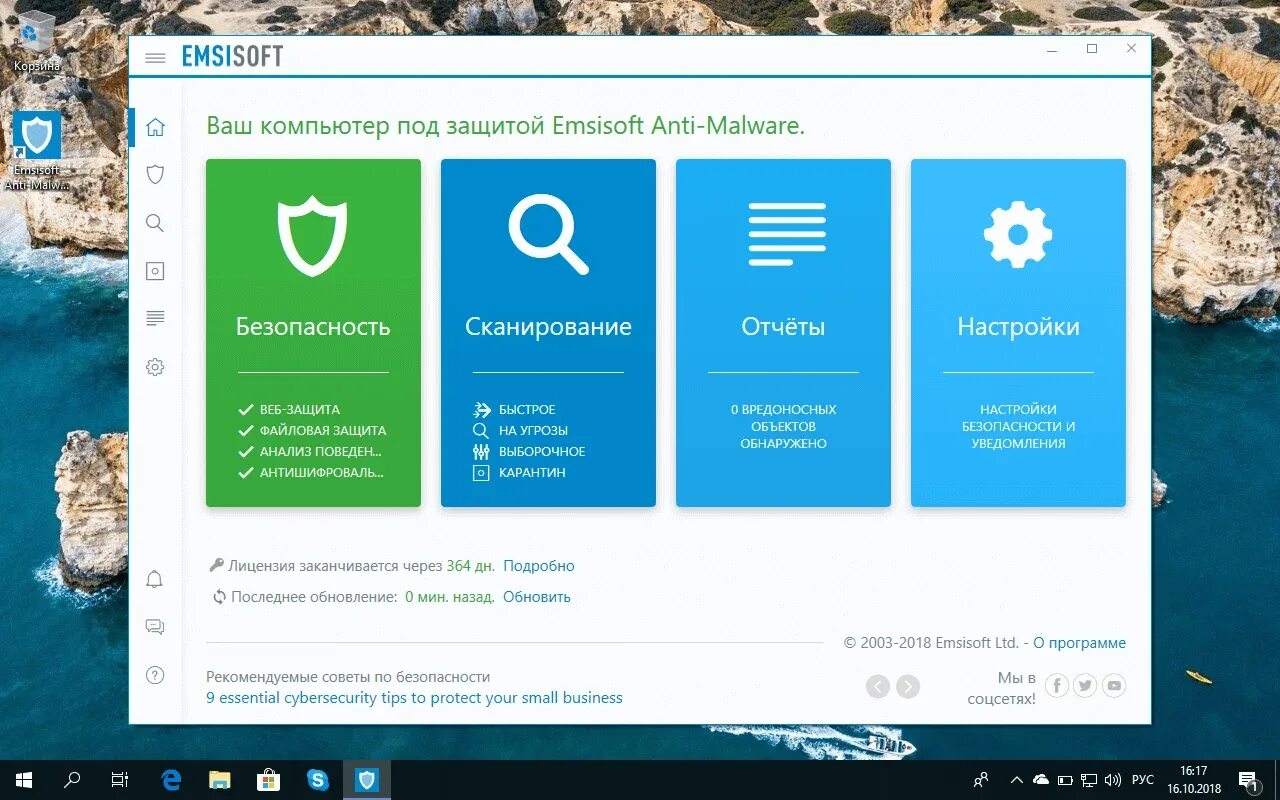1280x800 pixels.
Task: Click the 364 дн. license value
Action: click(471, 566)
